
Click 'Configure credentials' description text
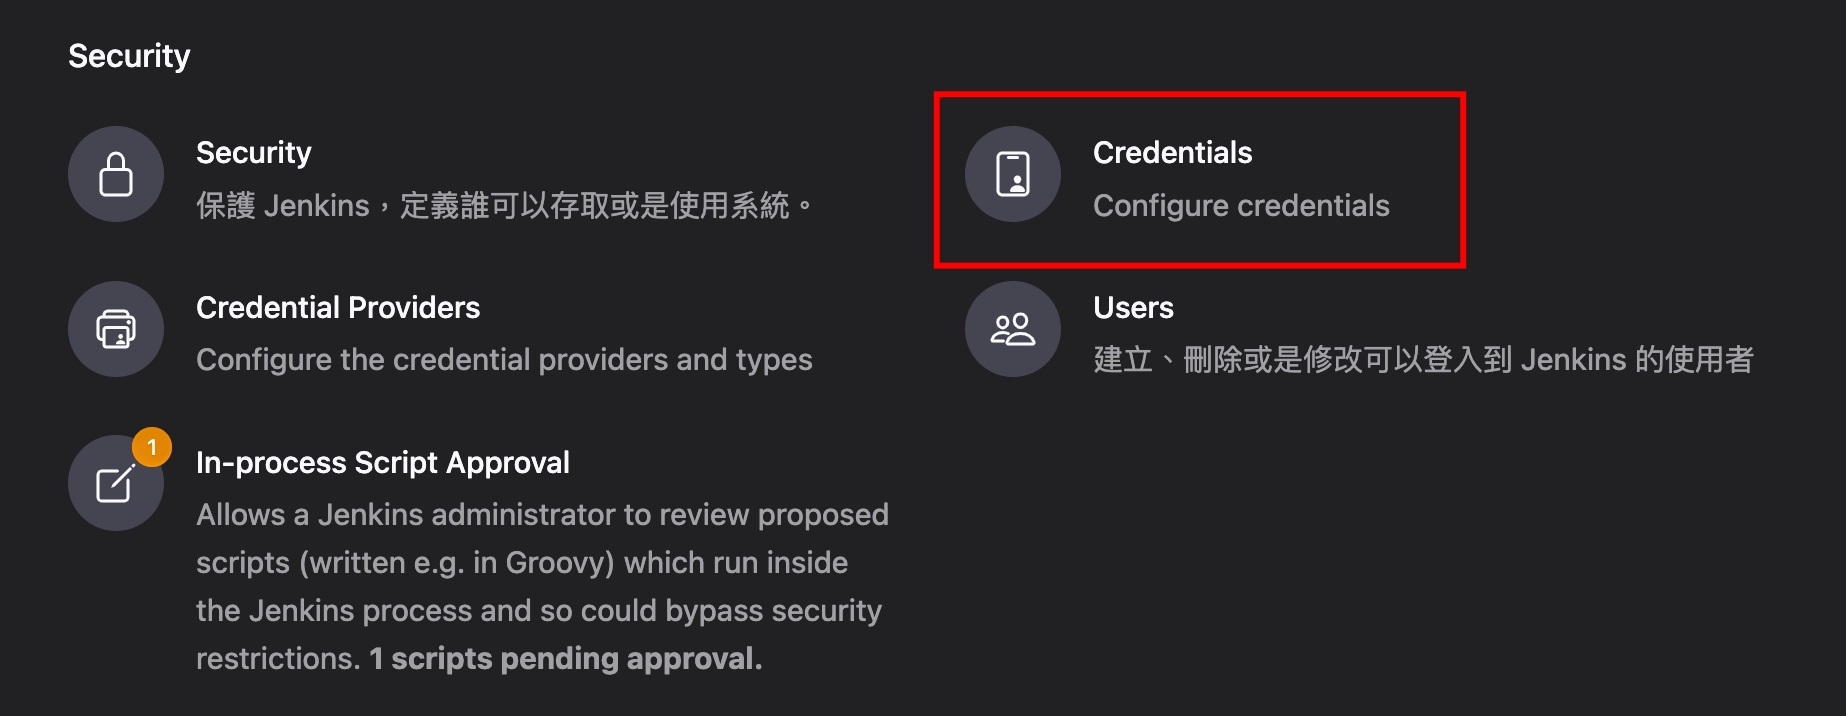(1241, 205)
